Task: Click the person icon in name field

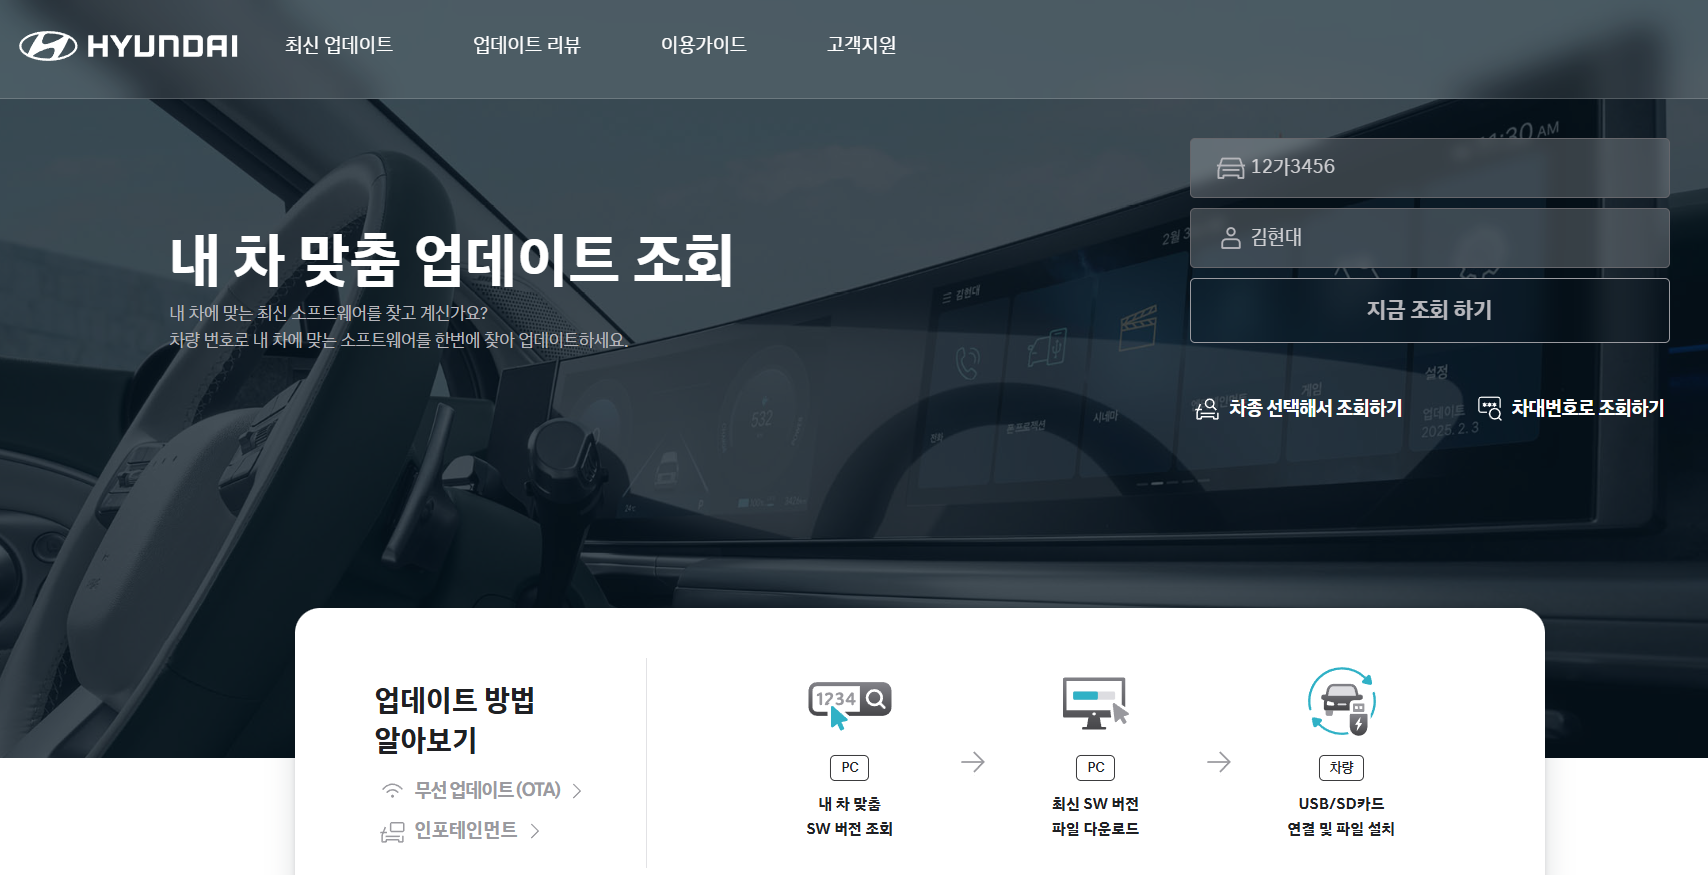Action: pos(1231,238)
